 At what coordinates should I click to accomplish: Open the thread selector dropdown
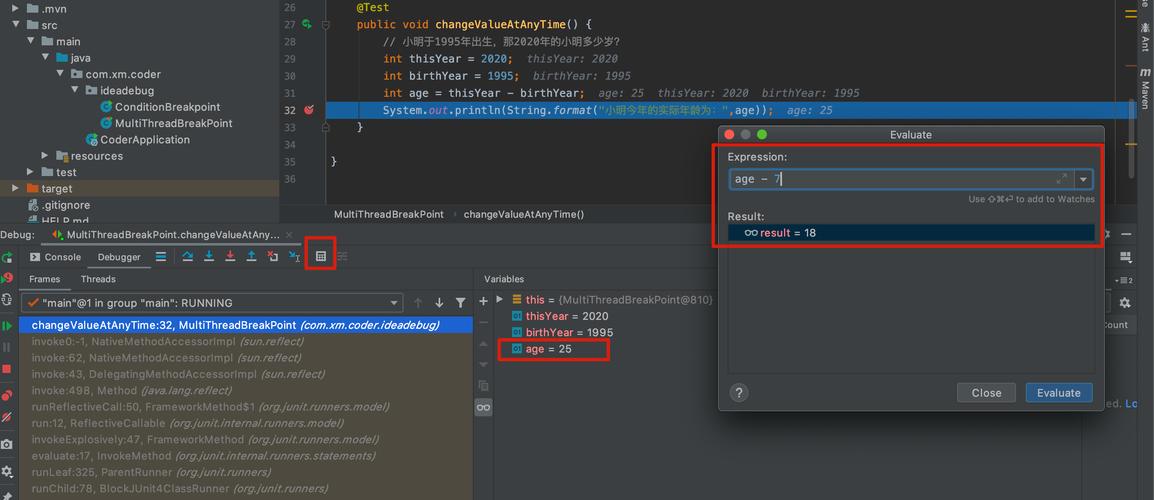pyautogui.click(x=212, y=303)
